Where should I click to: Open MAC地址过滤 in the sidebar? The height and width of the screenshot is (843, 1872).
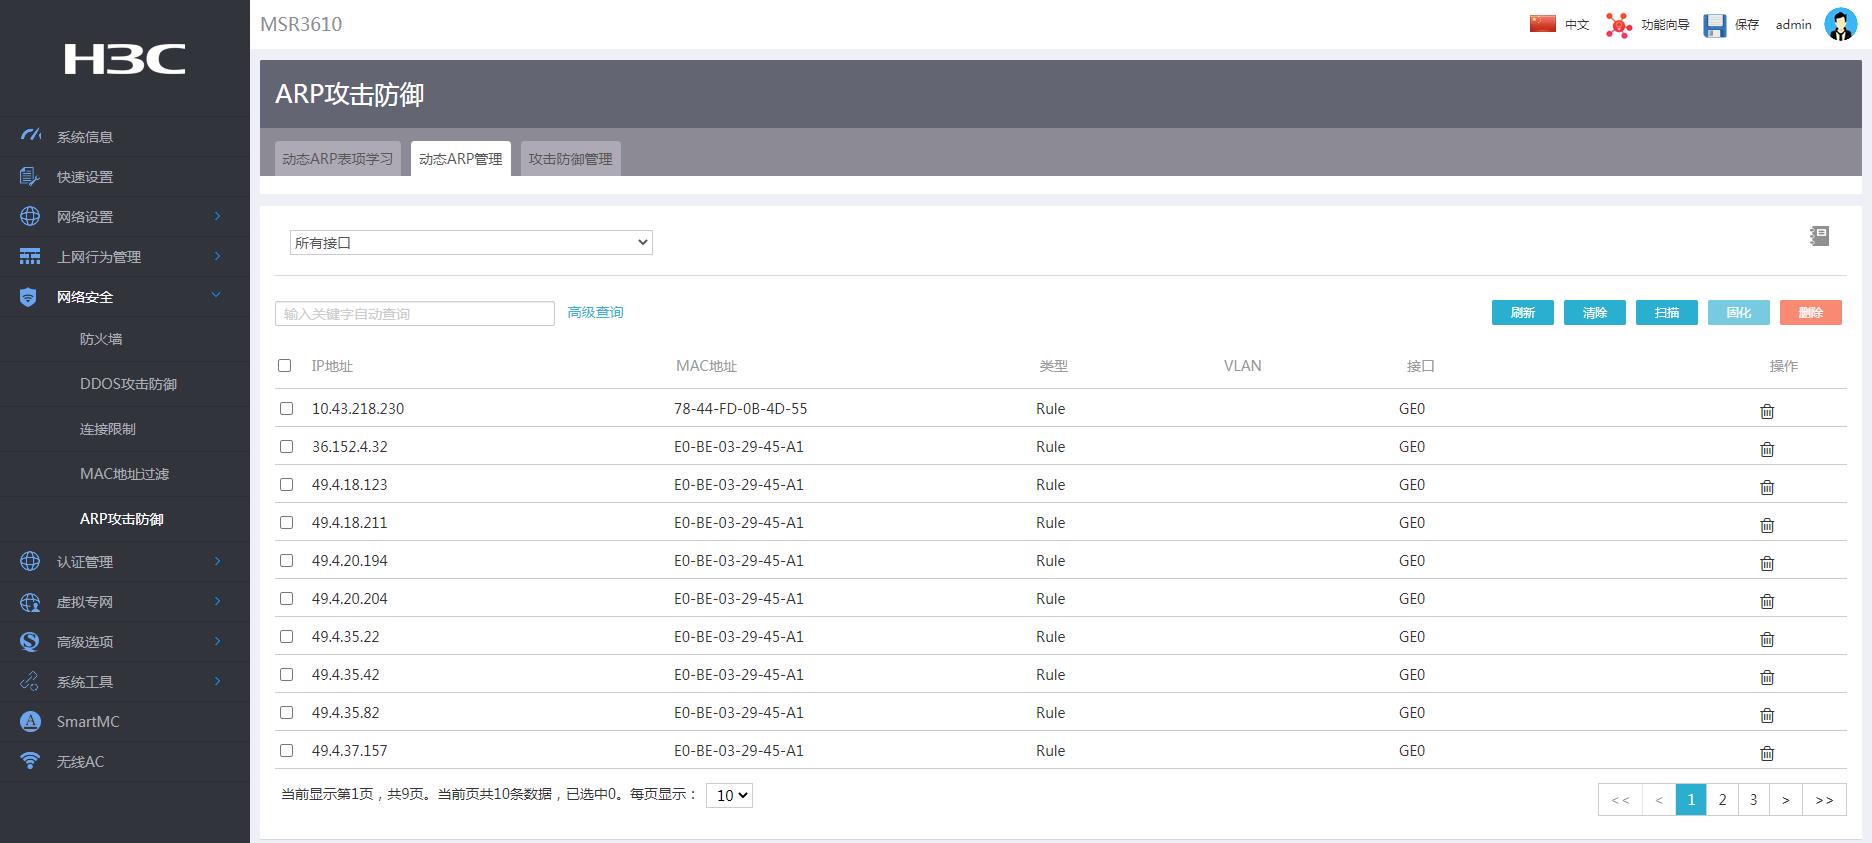click(x=124, y=474)
